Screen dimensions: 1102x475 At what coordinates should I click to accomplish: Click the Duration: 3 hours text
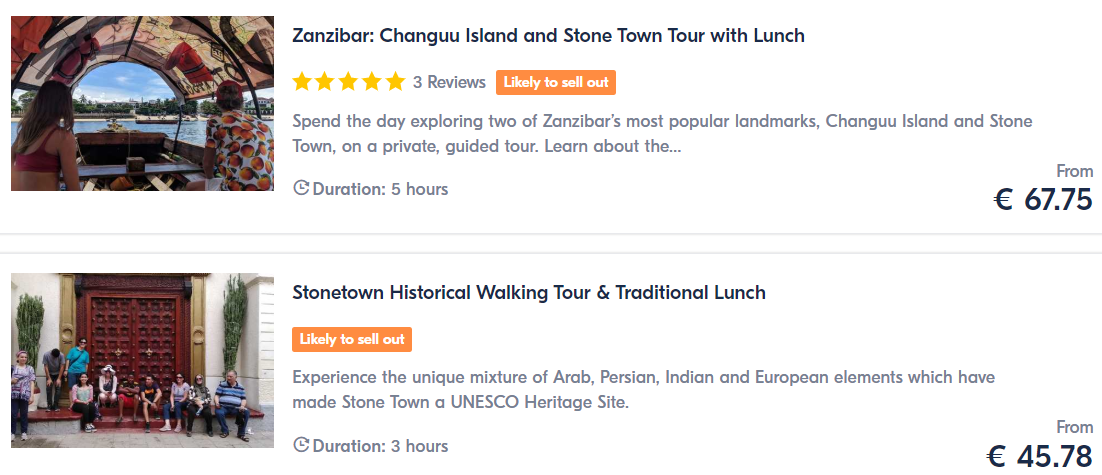380,446
